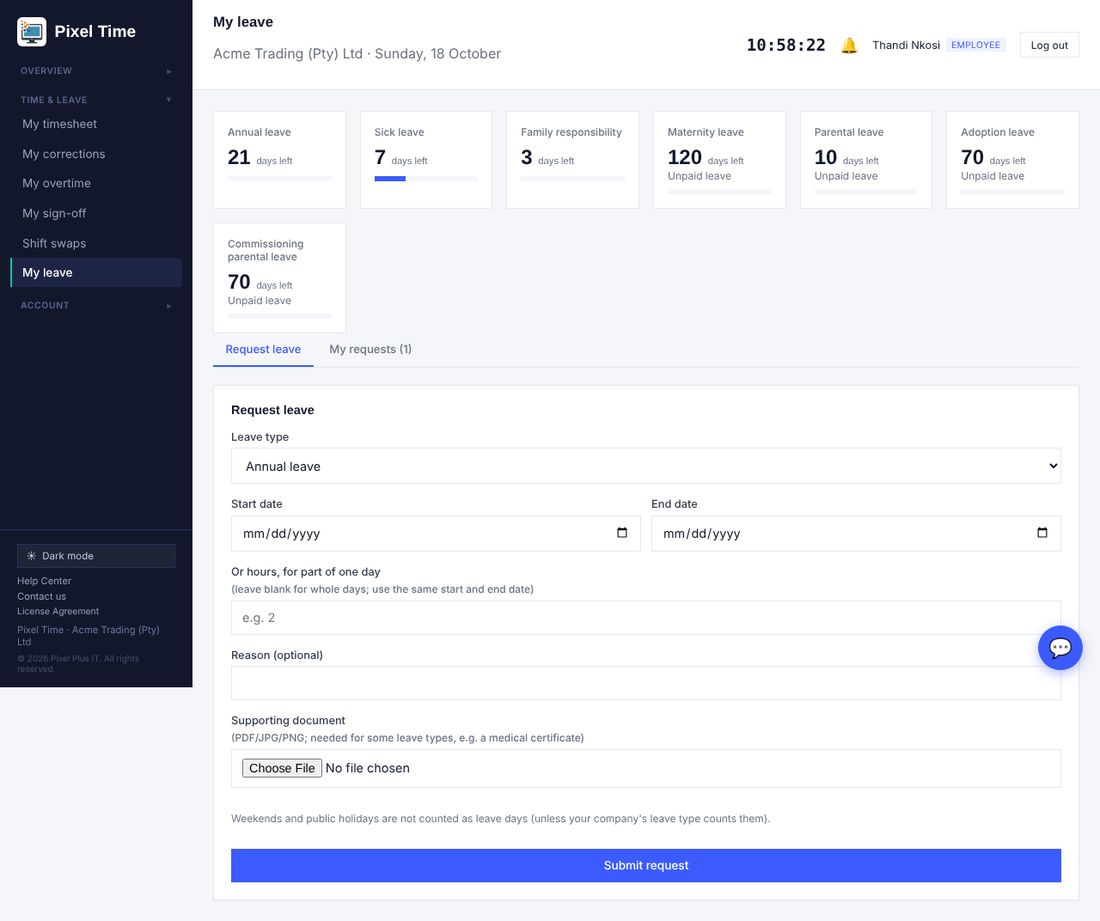Expand the Overview sidebar section
The image size is (1100, 921).
(96, 71)
